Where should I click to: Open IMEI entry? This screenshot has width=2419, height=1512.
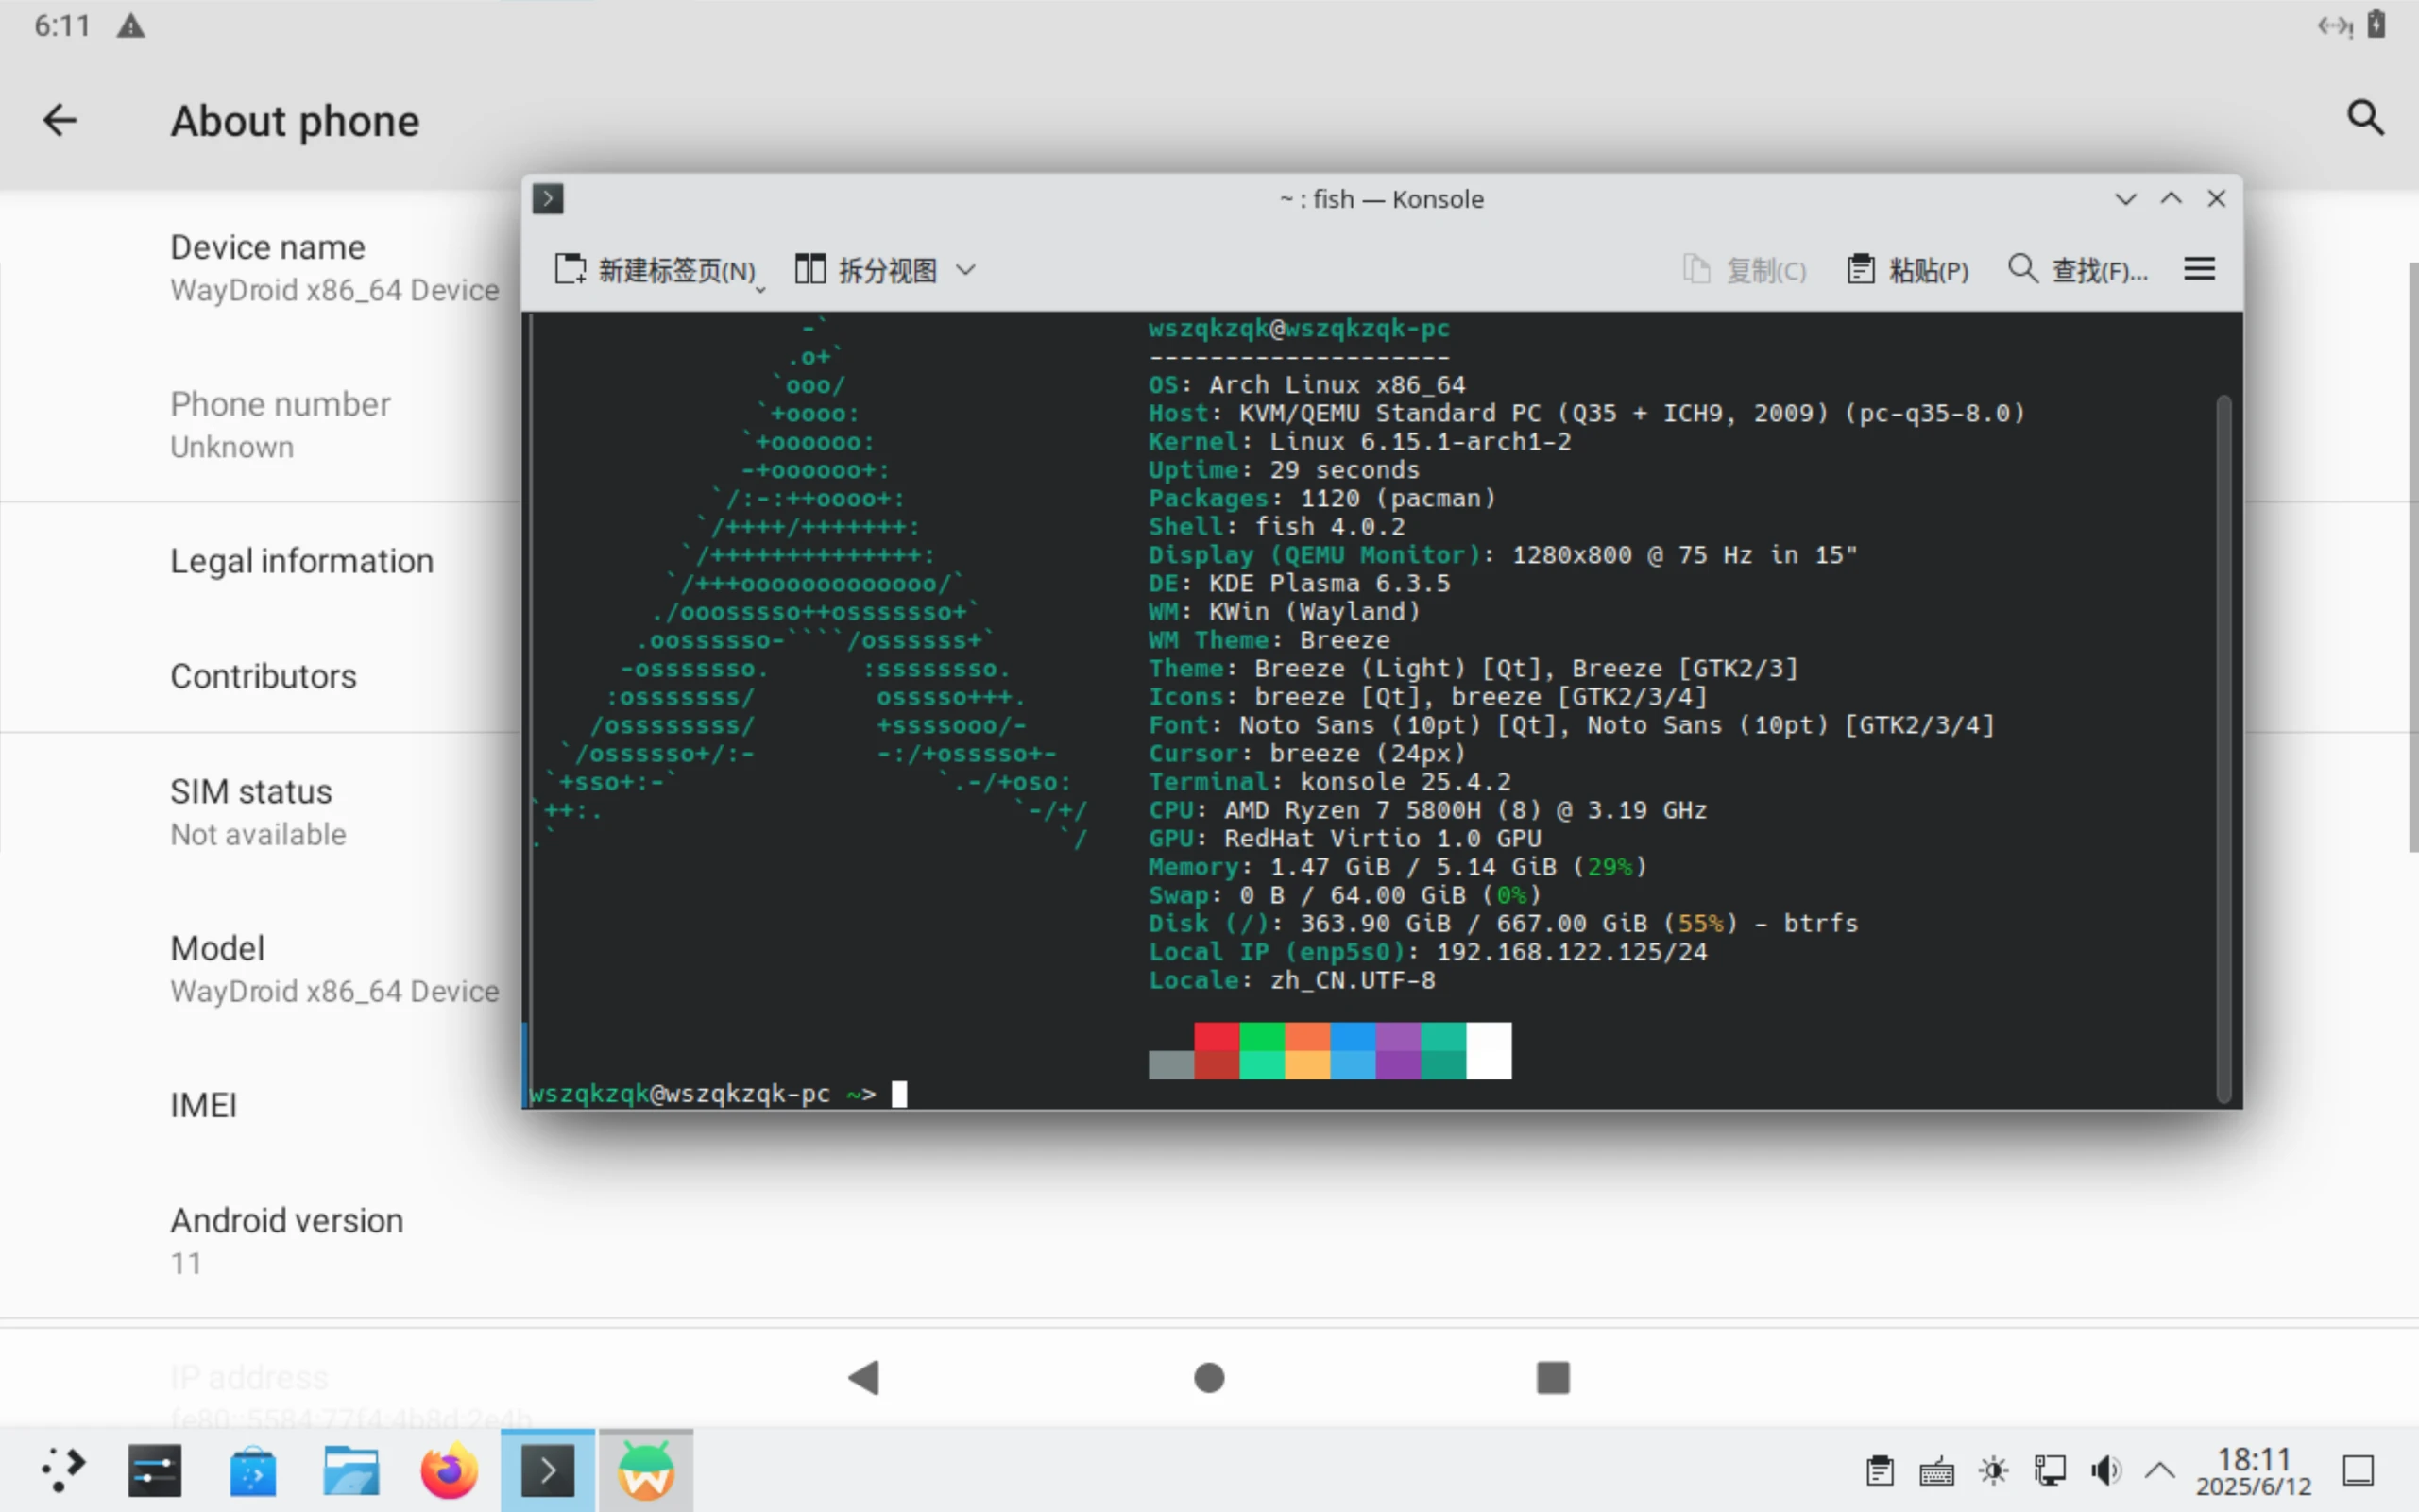coord(203,1105)
